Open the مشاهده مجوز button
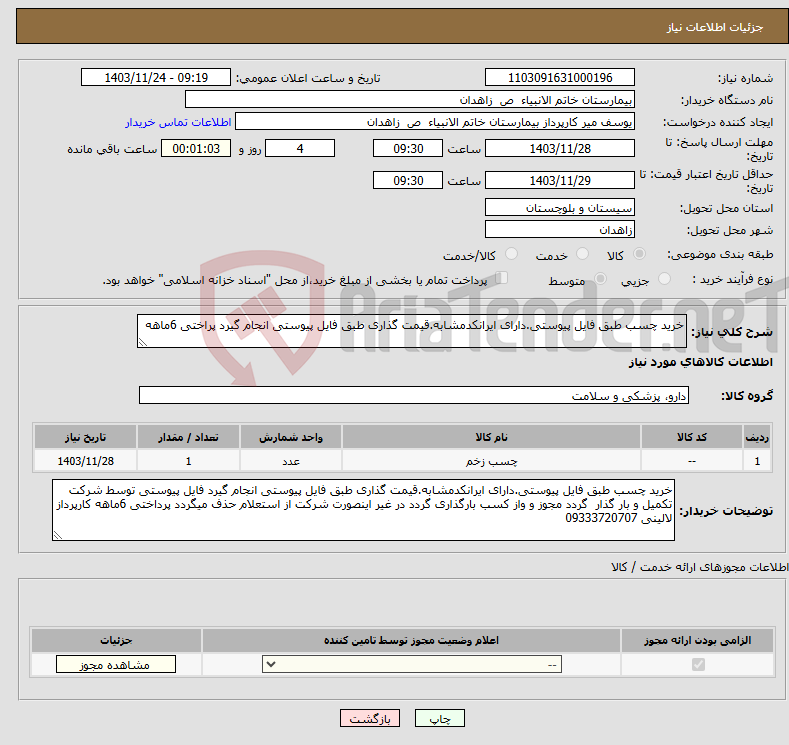 click(x=116, y=665)
